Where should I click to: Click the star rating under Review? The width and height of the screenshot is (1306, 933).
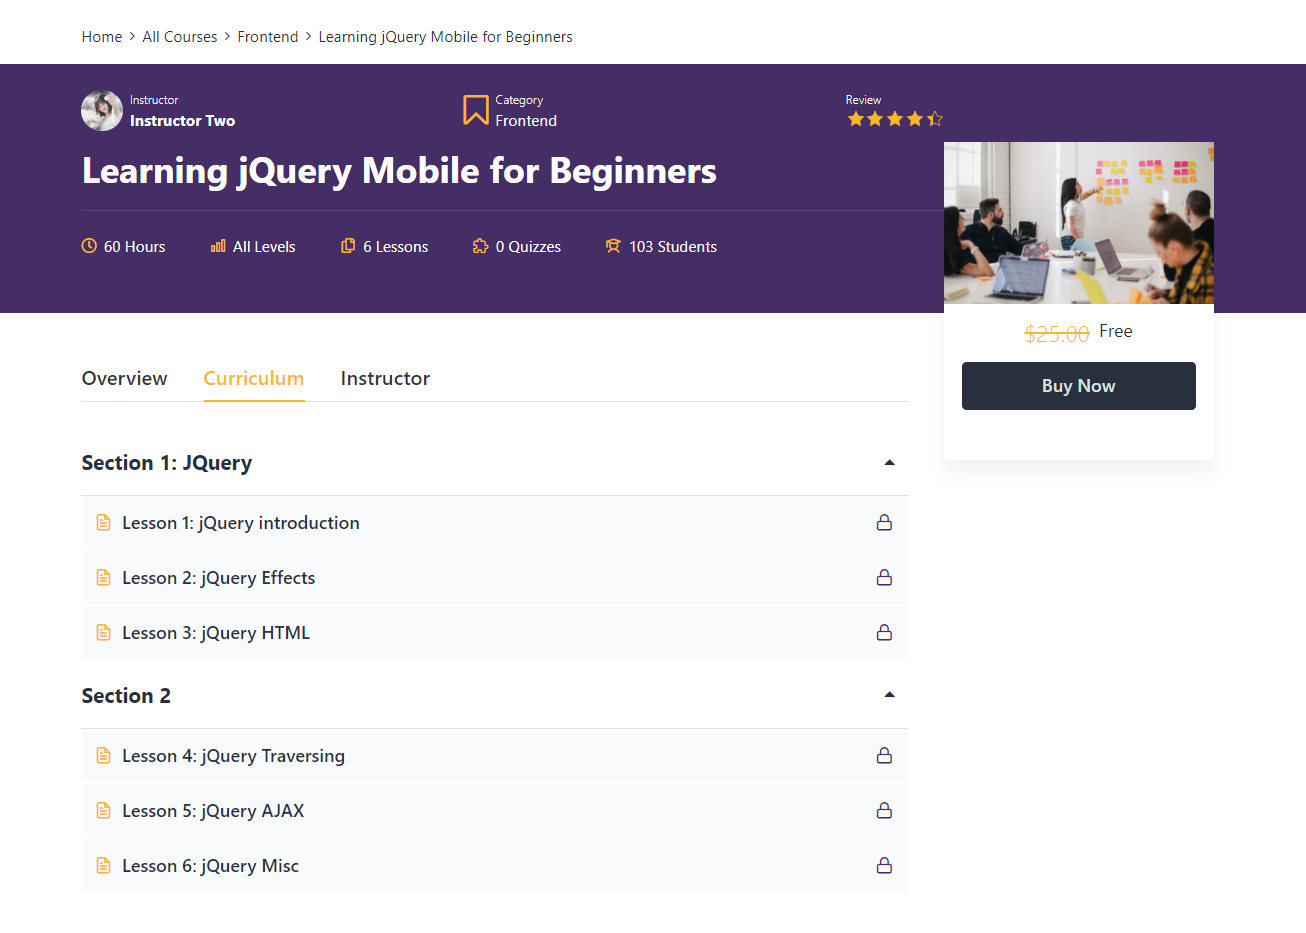895,119
